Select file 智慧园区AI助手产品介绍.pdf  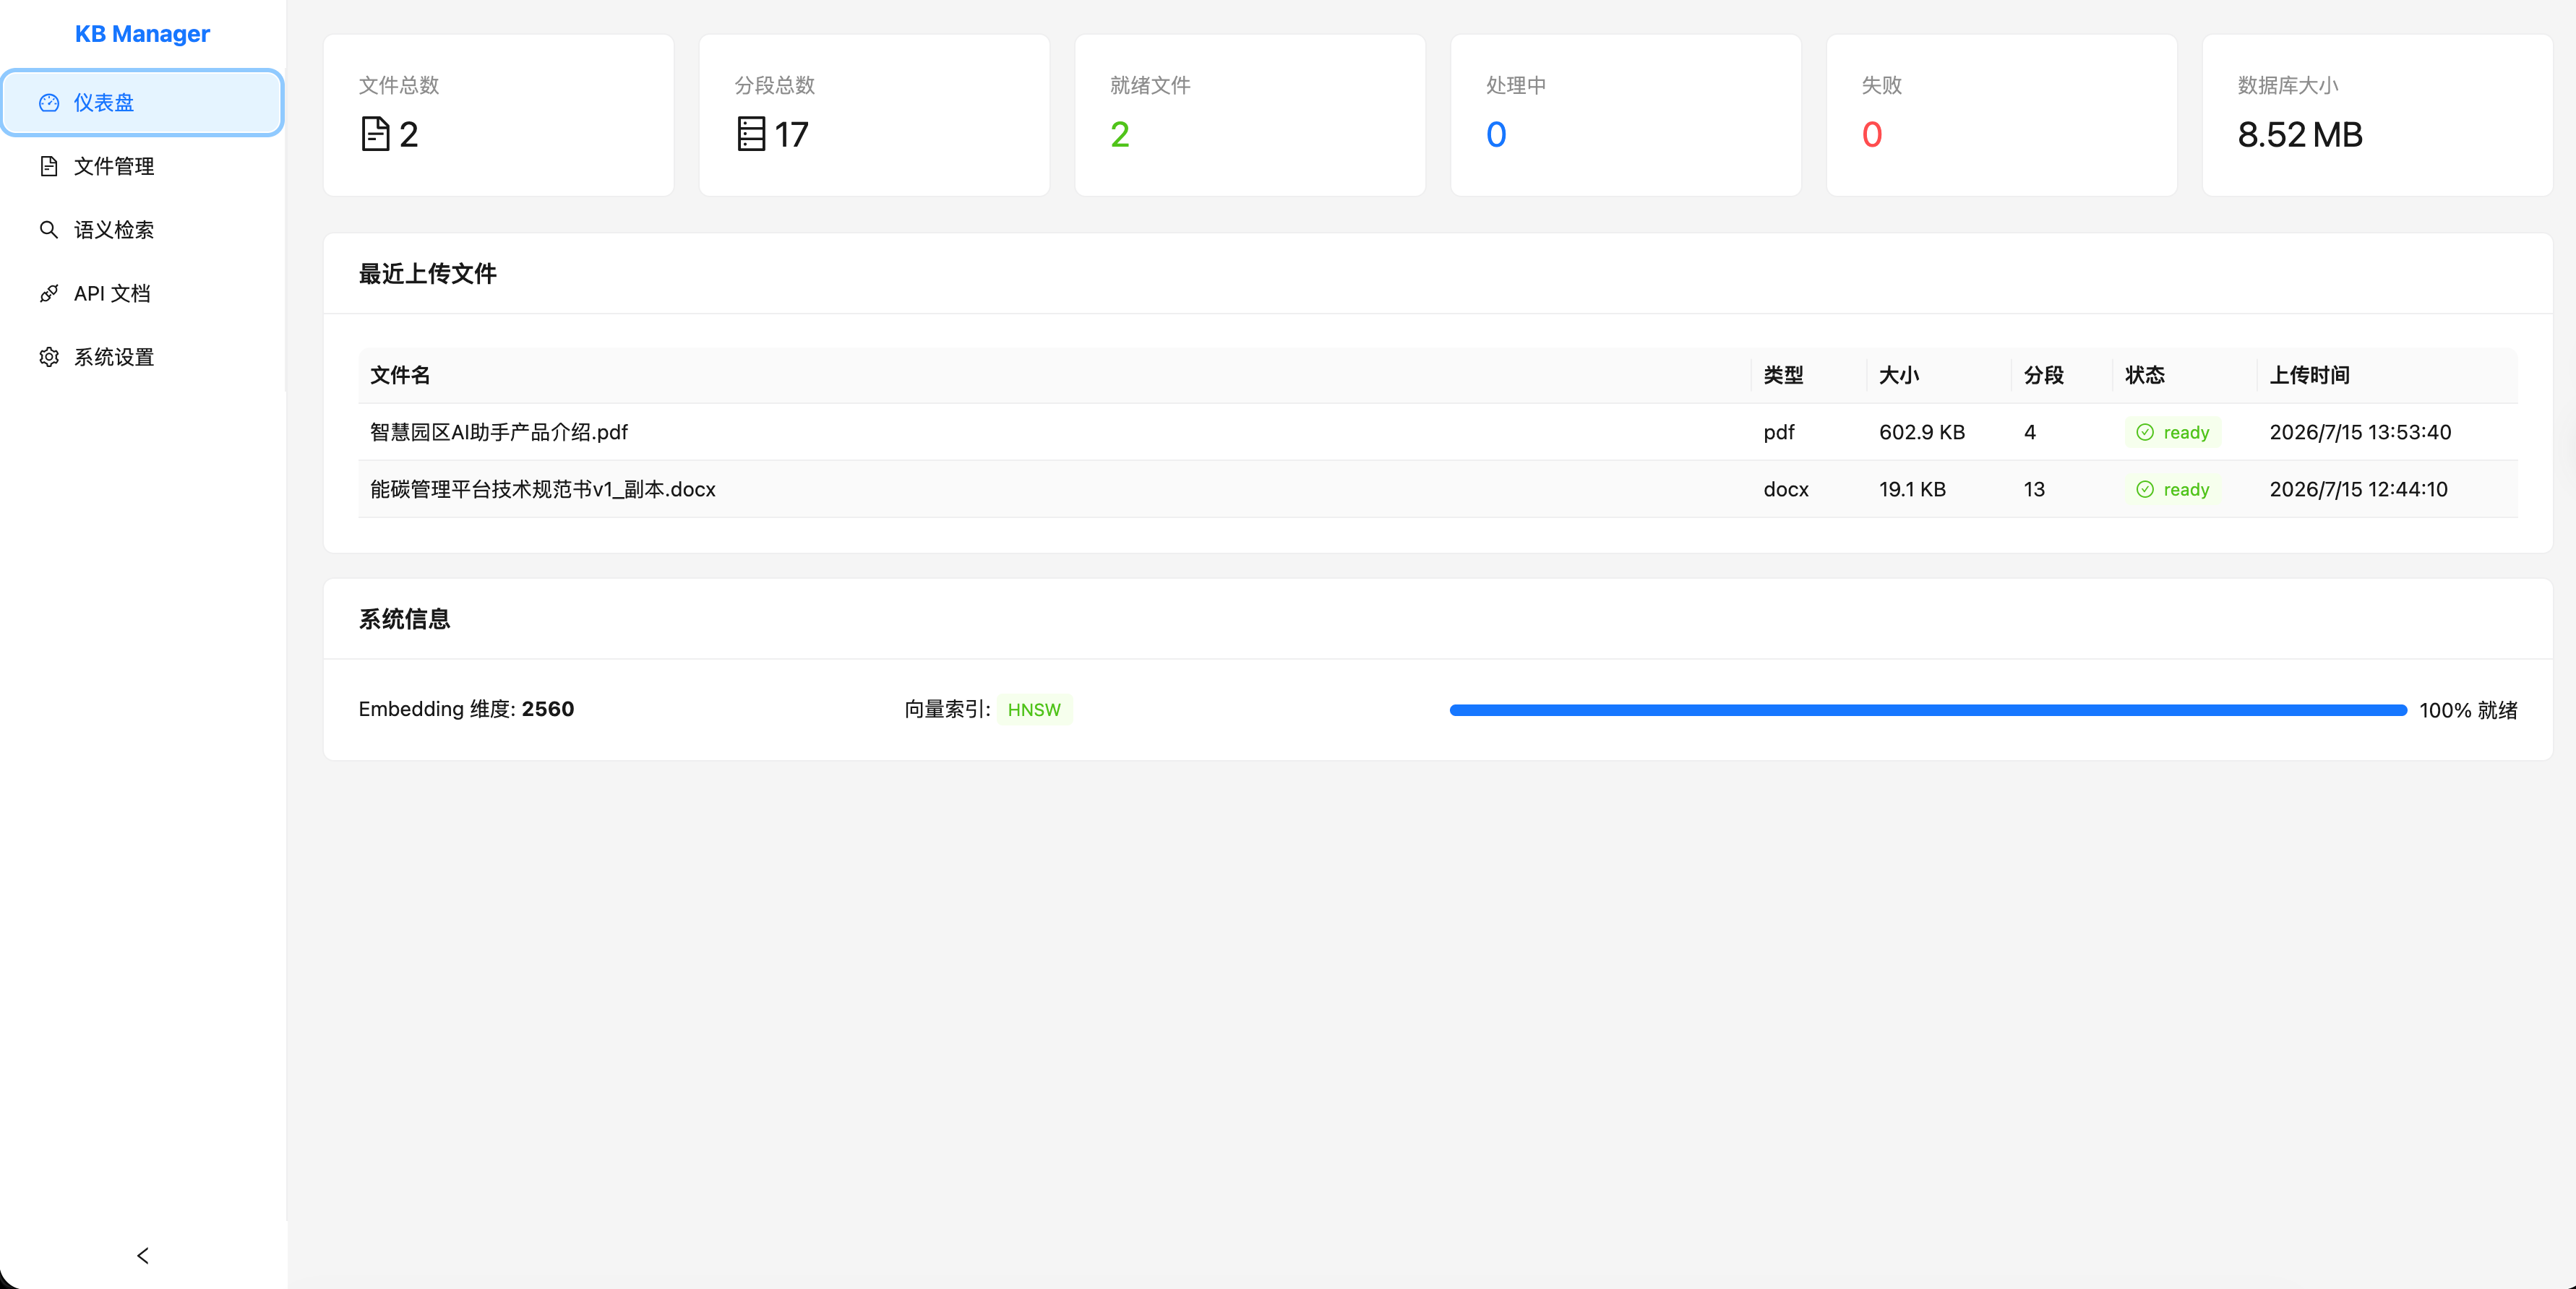[499, 432]
